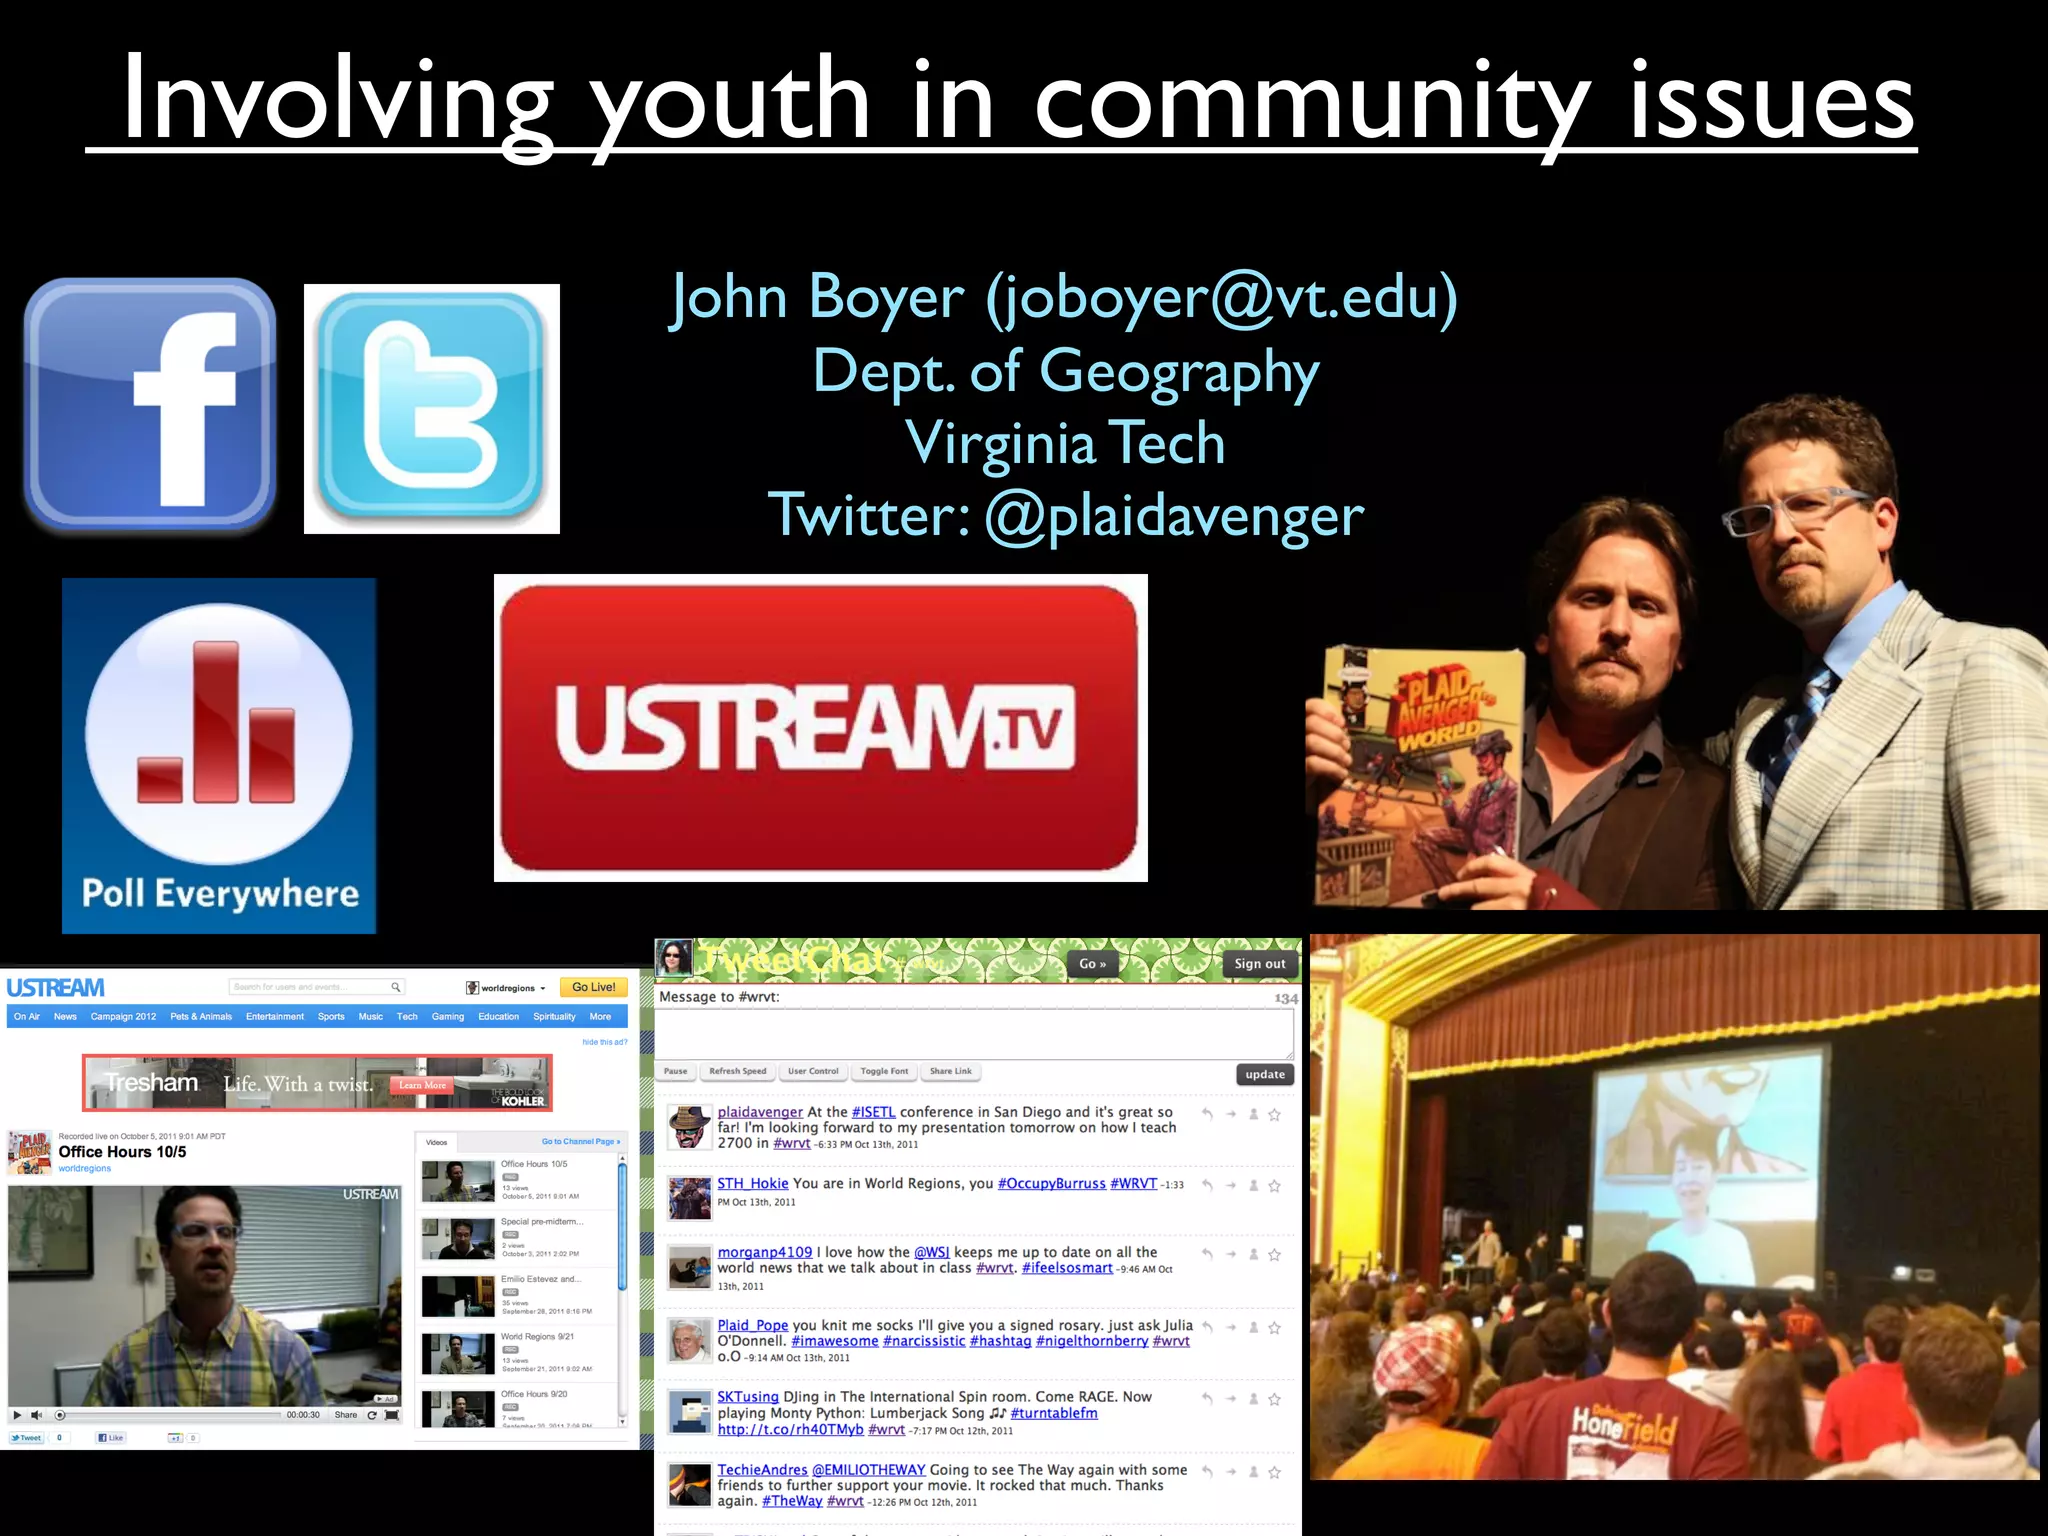Click the Ustream search magnifier icon
The width and height of the screenshot is (2048, 1536).
point(396,987)
